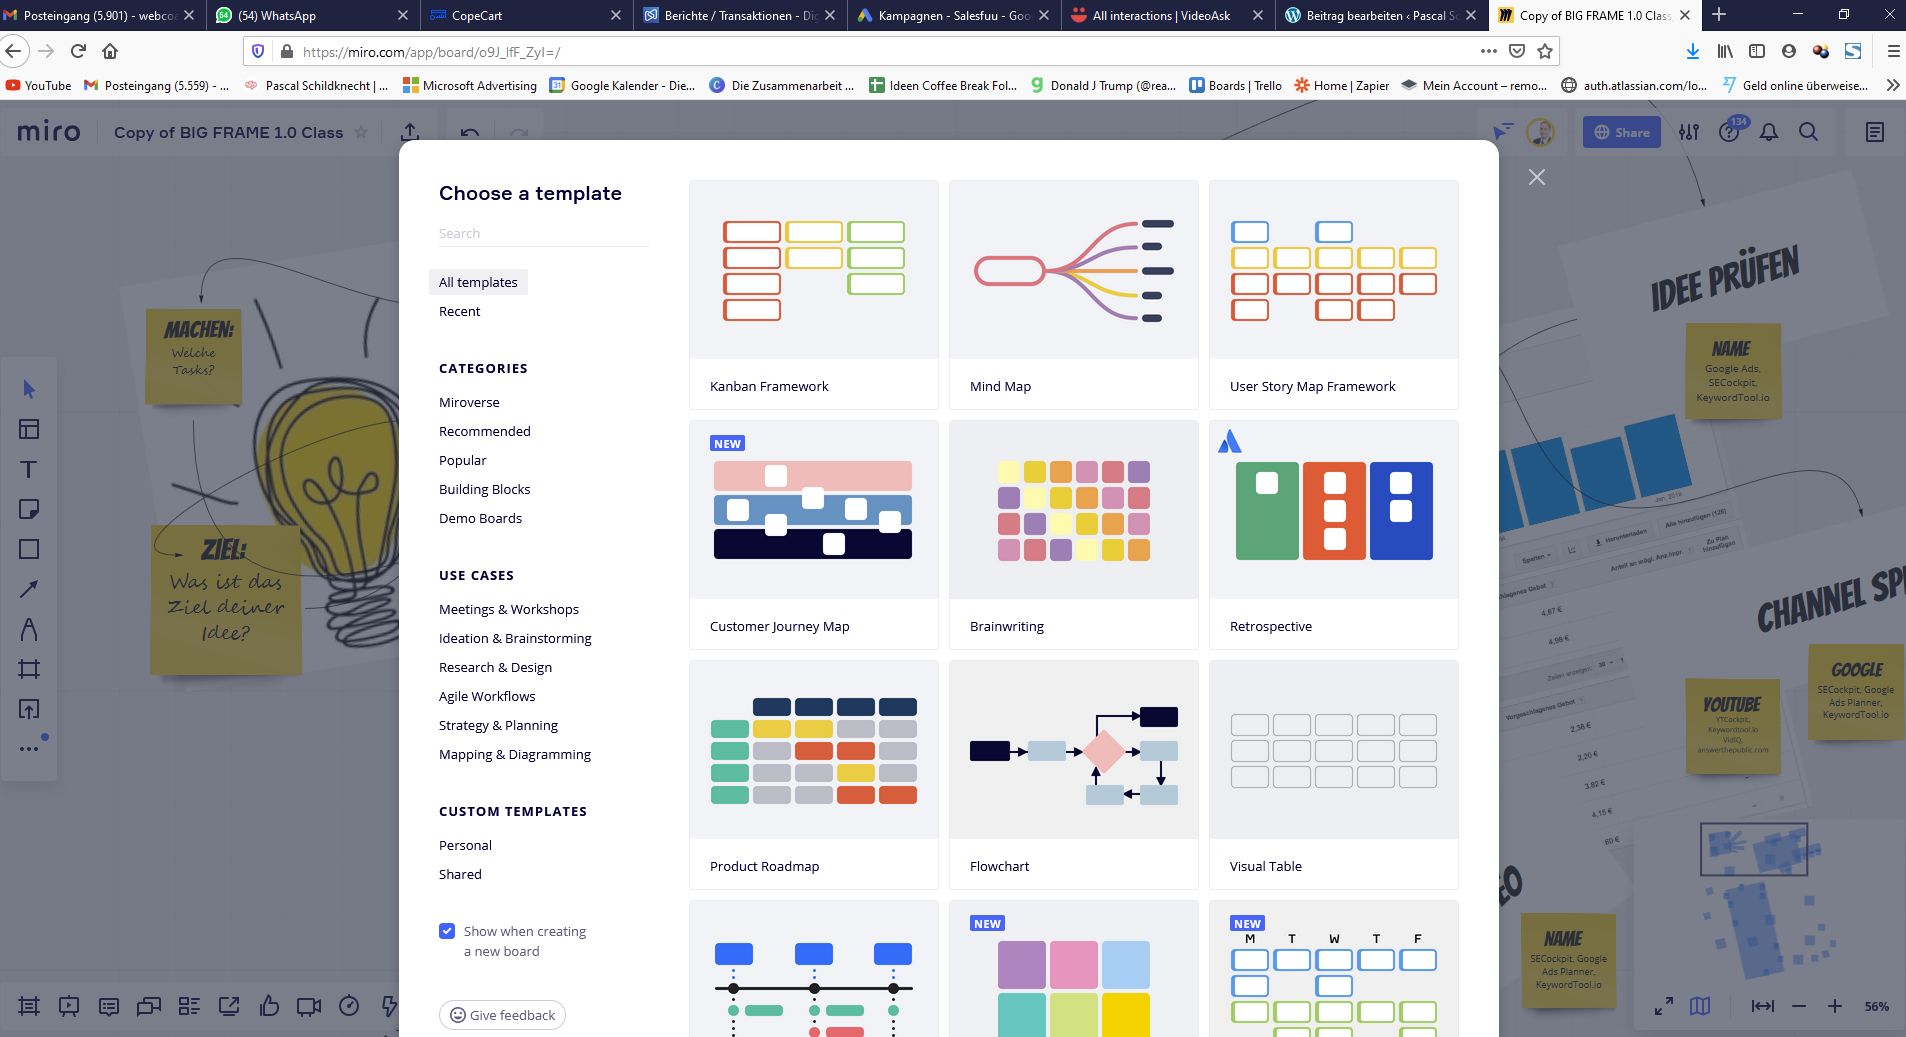1906x1037 pixels.
Task: Start screen sharing from bottom toolbar
Action: pyautogui.click(x=229, y=1006)
